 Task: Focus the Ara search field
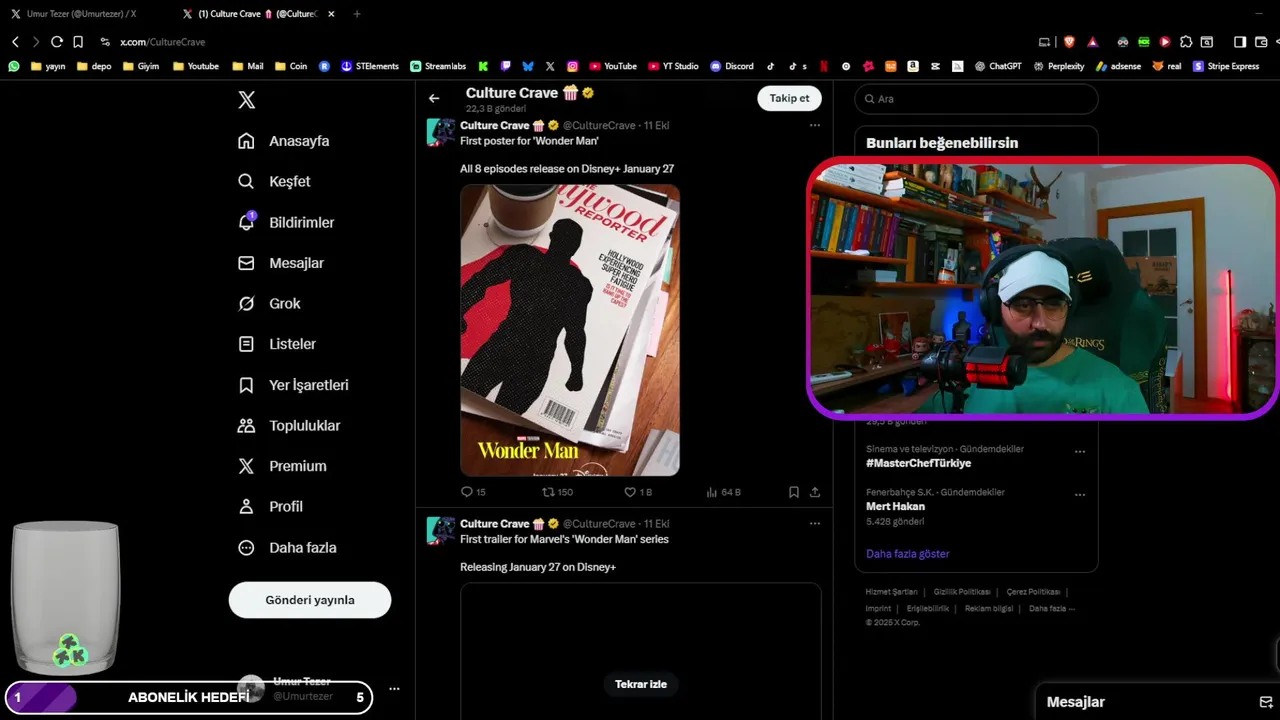(x=976, y=99)
